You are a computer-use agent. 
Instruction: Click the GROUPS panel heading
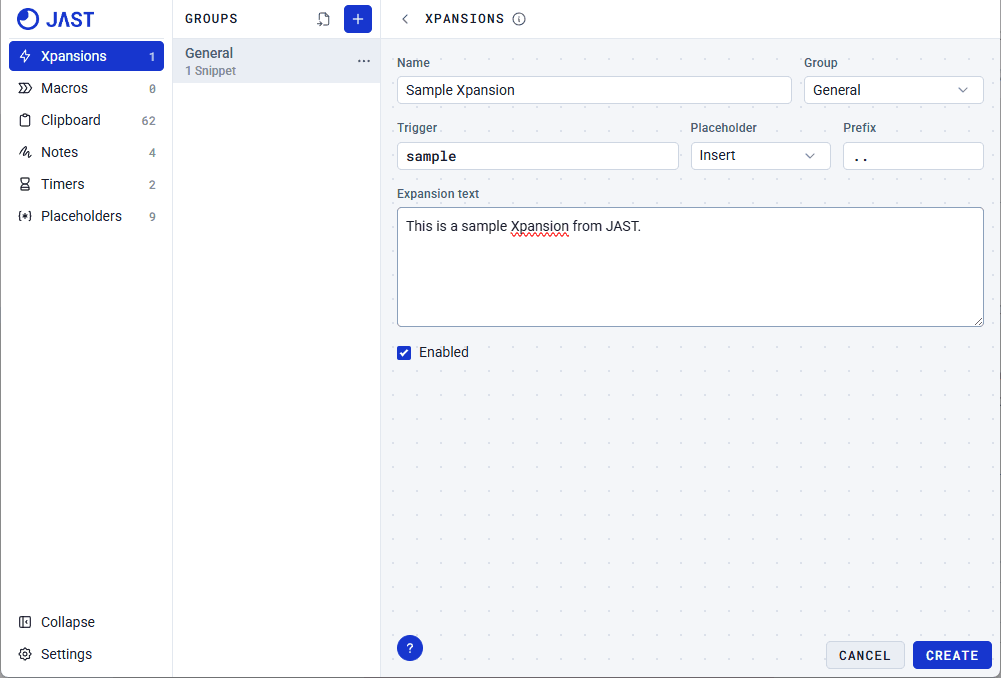211,19
